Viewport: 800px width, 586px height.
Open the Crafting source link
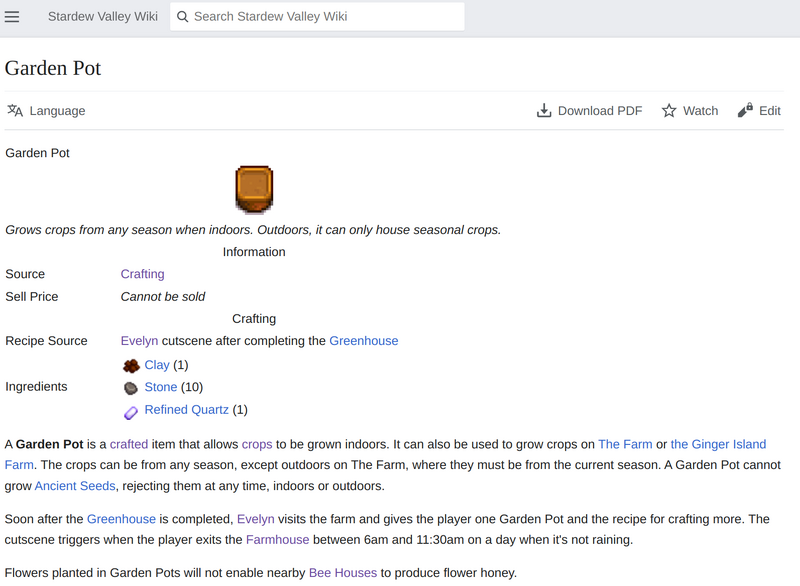pyautogui.click(x=142, y=274)
